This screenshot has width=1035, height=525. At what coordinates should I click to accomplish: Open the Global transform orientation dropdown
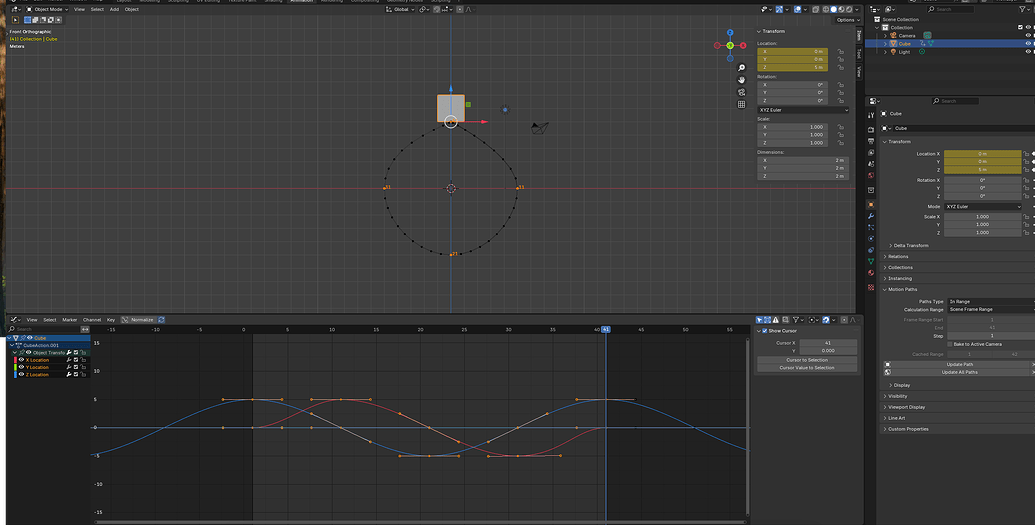point(401,9)
